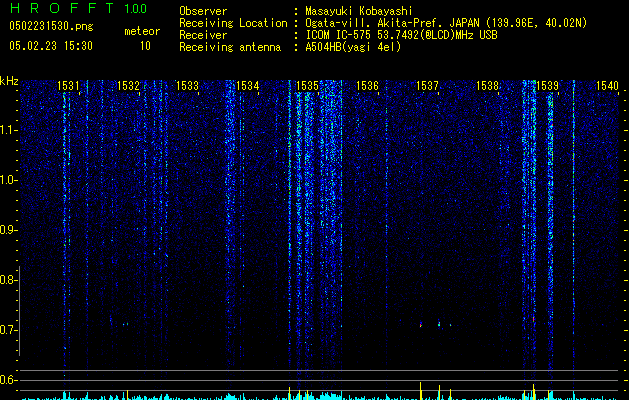
Task: Select the file name 0502231530.png
Action: (51, 26)
